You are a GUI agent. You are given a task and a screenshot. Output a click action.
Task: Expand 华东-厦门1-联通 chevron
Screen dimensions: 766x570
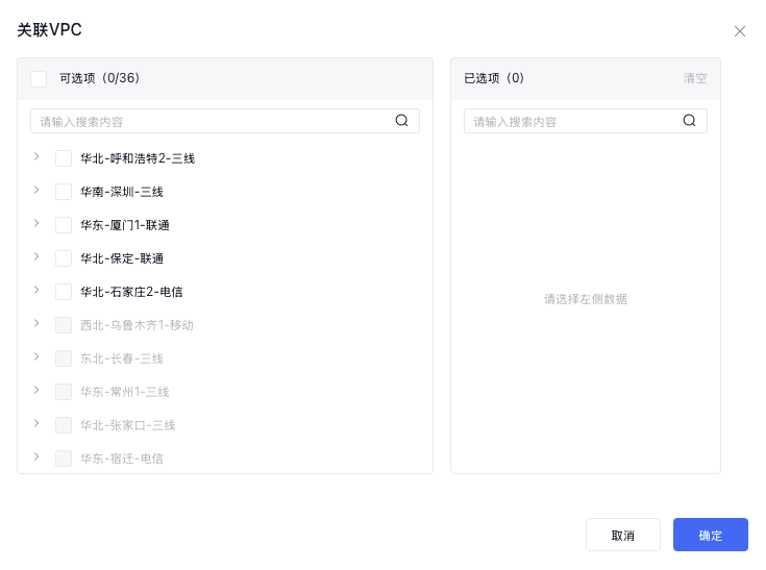[37, 223]
